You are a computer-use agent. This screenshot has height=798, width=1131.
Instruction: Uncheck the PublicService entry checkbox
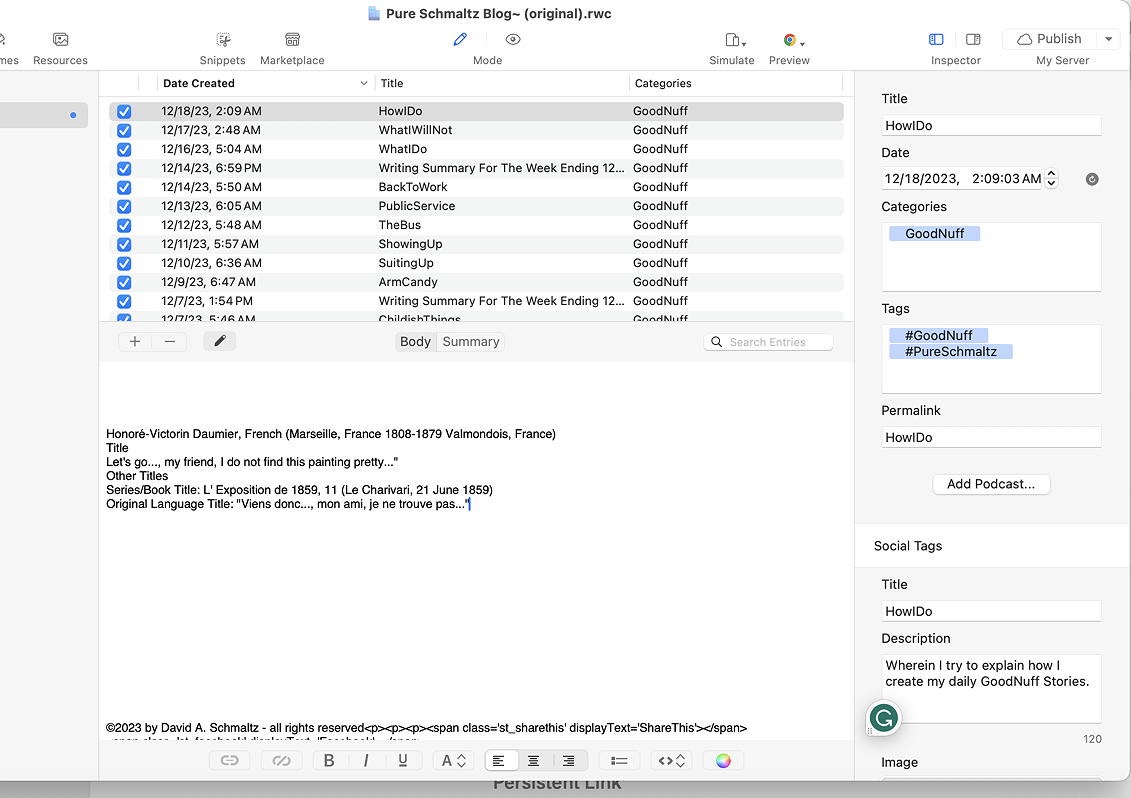124,206
